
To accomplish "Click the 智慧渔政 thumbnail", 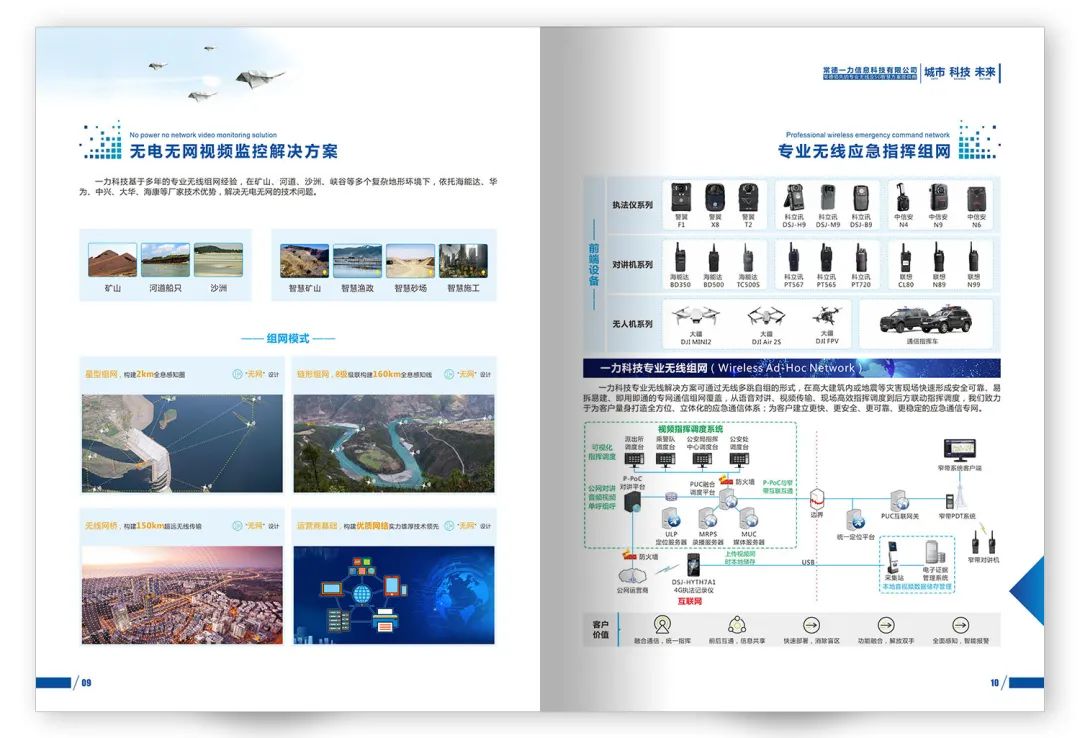I will point(357,261).
